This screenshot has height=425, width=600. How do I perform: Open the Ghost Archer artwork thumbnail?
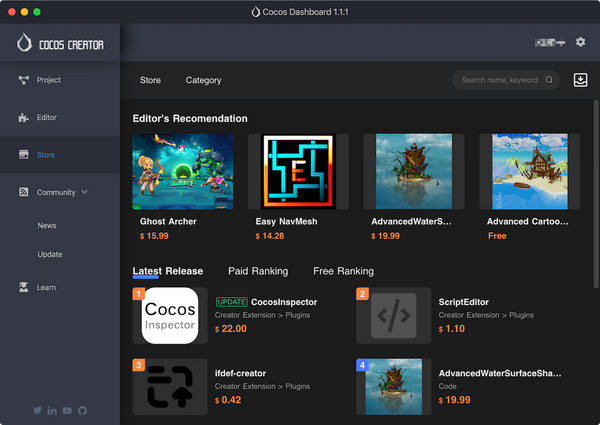point(183,171)
